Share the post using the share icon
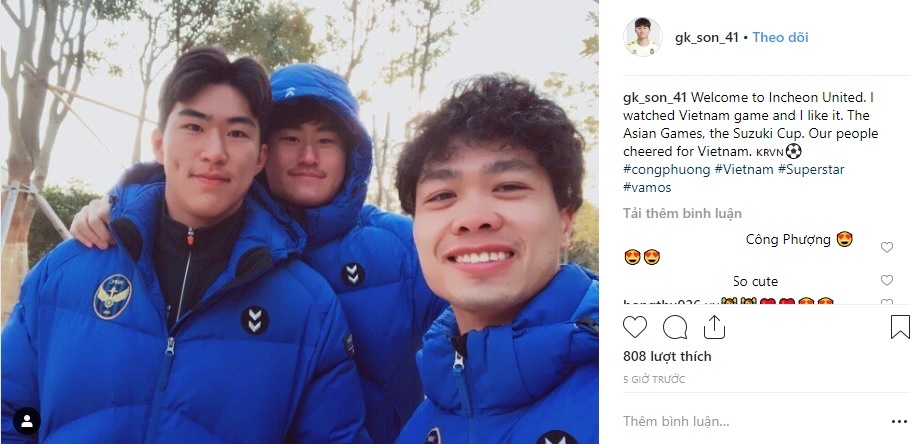Image resolution: width=914 pixels, height=444 pixels. click(714, 327)
